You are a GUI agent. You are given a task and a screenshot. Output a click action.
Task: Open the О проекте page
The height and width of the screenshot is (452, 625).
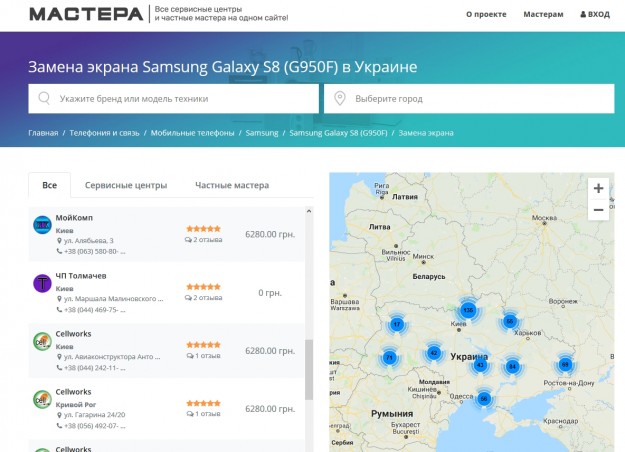pos(486,15)
